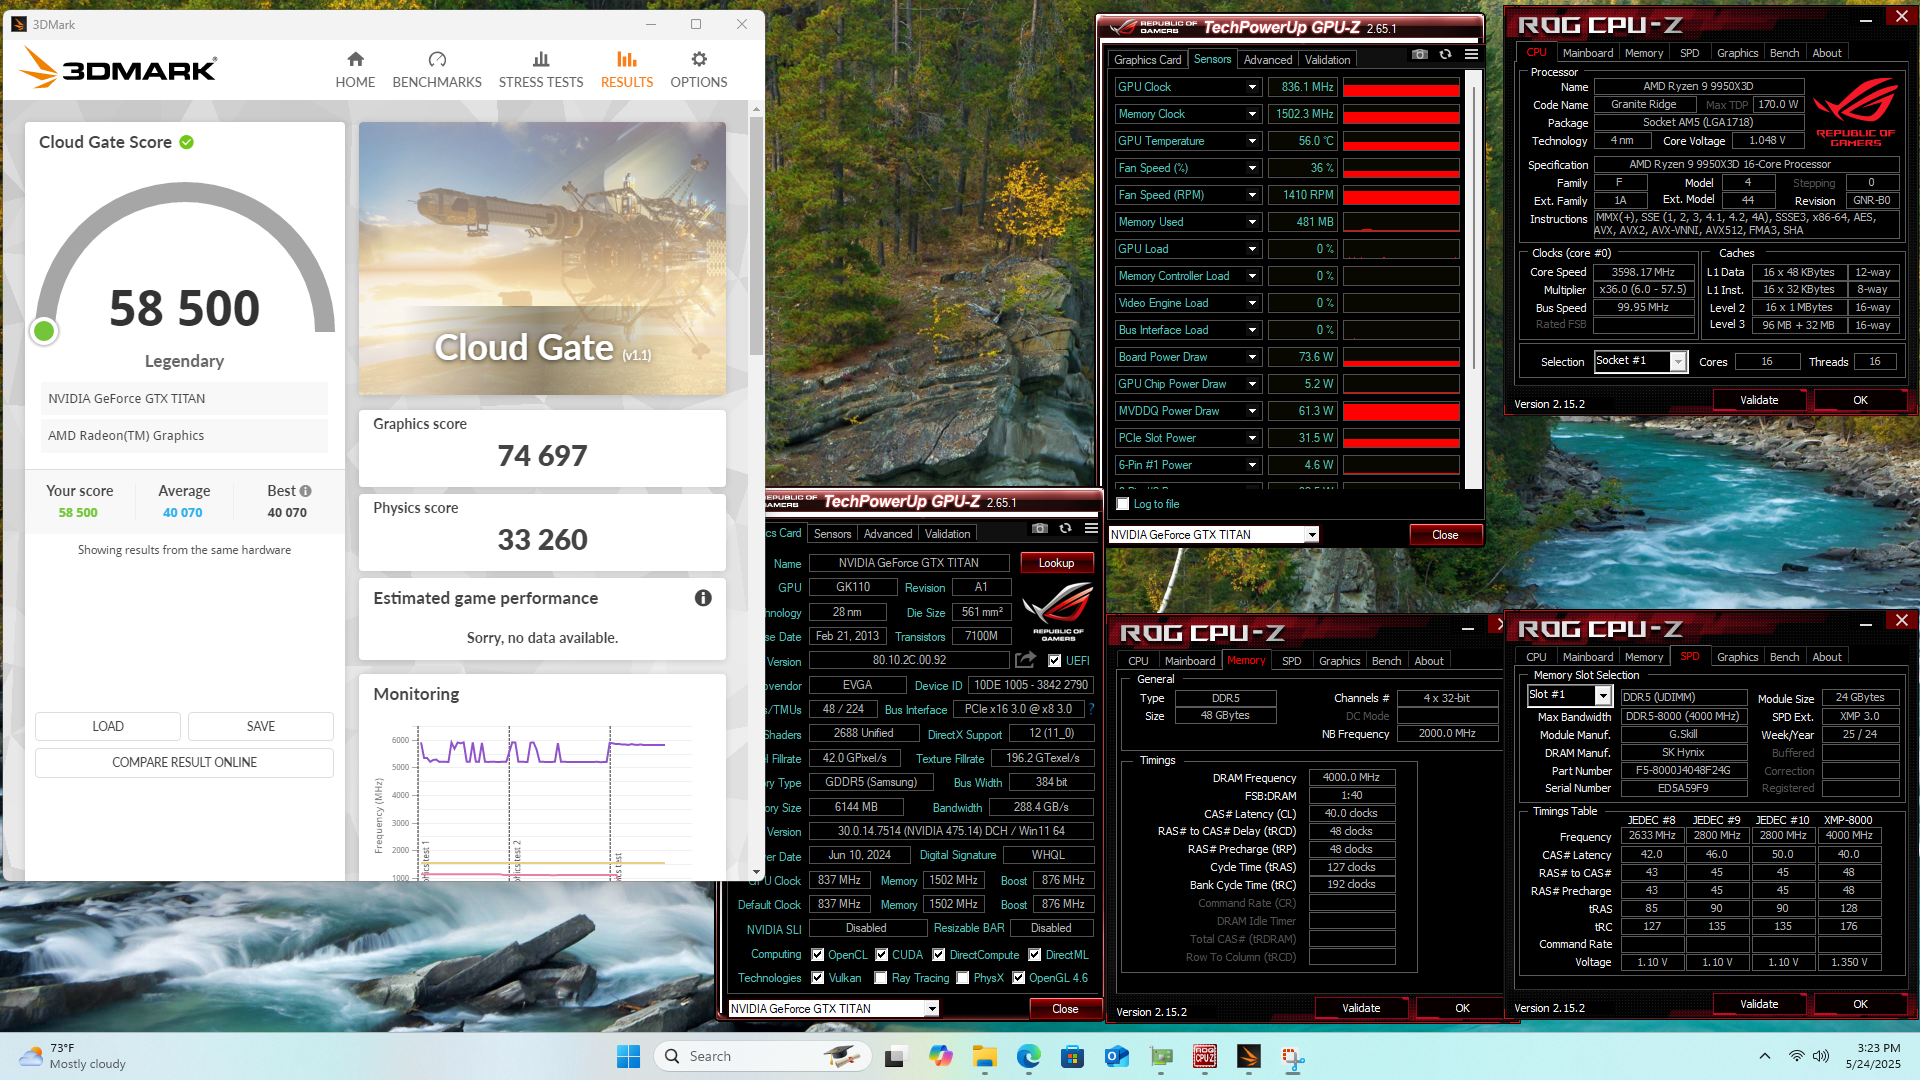Open Task View on the taskbar

coord(895,1056)
